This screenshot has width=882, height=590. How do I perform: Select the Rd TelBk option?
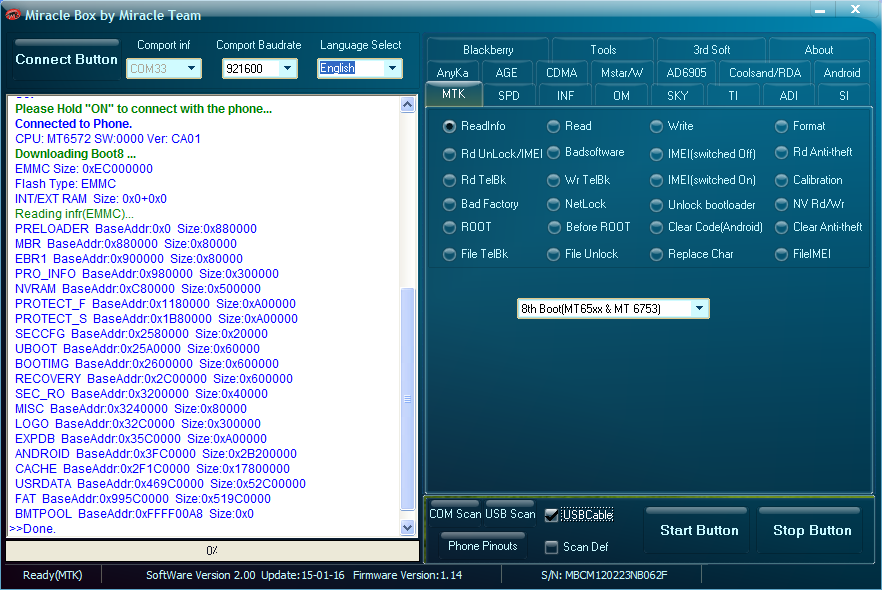click(449, 180)
